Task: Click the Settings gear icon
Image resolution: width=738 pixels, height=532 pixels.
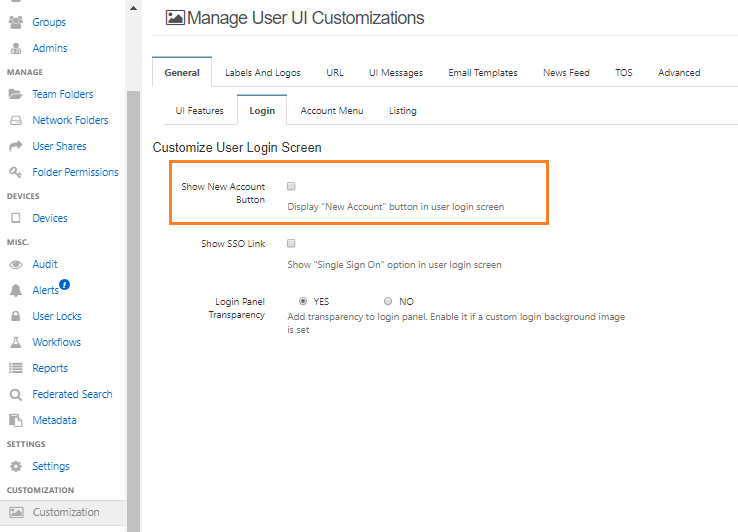Action: [15, 466]
